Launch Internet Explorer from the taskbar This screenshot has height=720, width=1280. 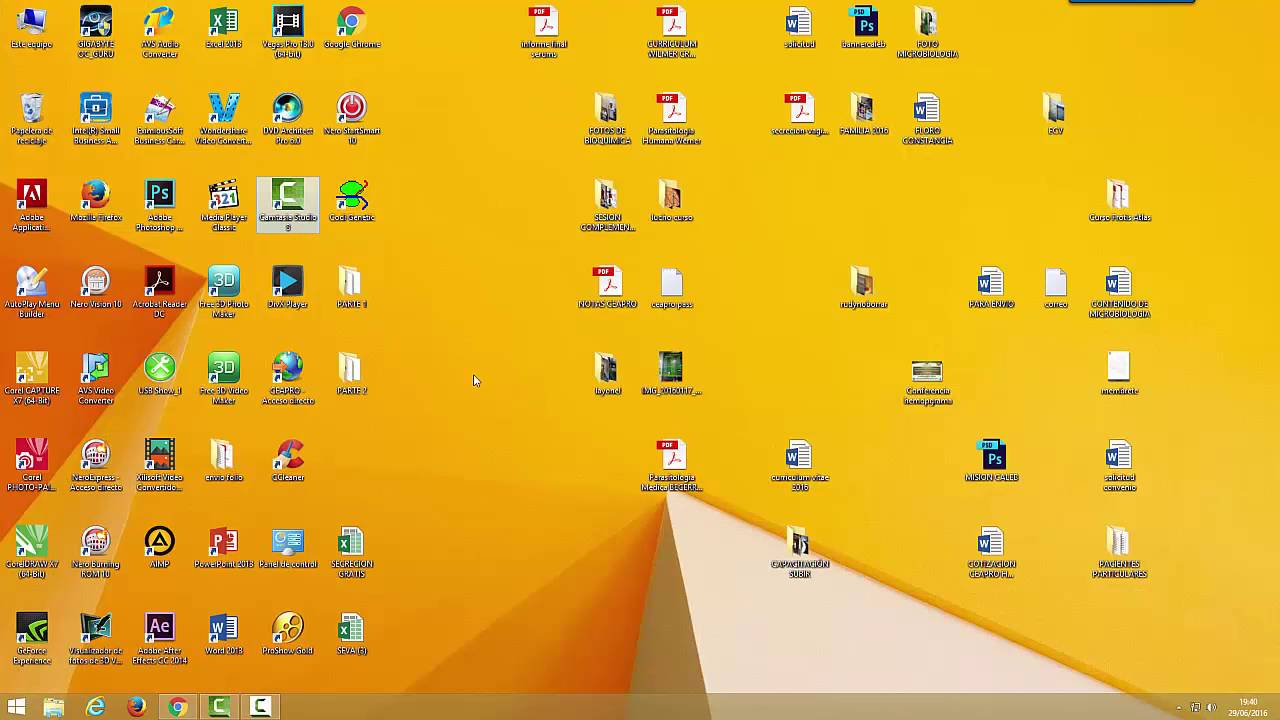pyautogui.click(x=95, y=707)
